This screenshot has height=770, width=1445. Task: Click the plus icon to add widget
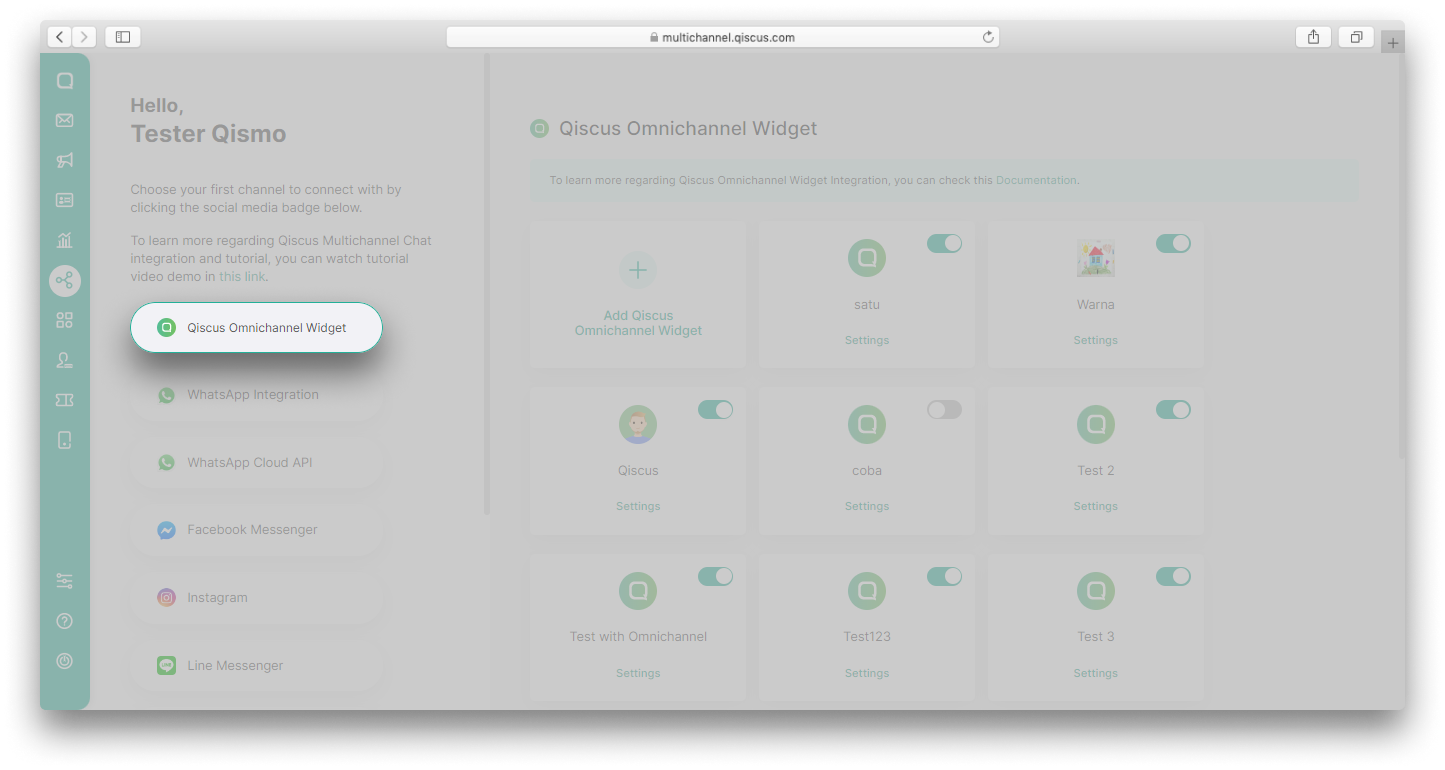(638, 270)
